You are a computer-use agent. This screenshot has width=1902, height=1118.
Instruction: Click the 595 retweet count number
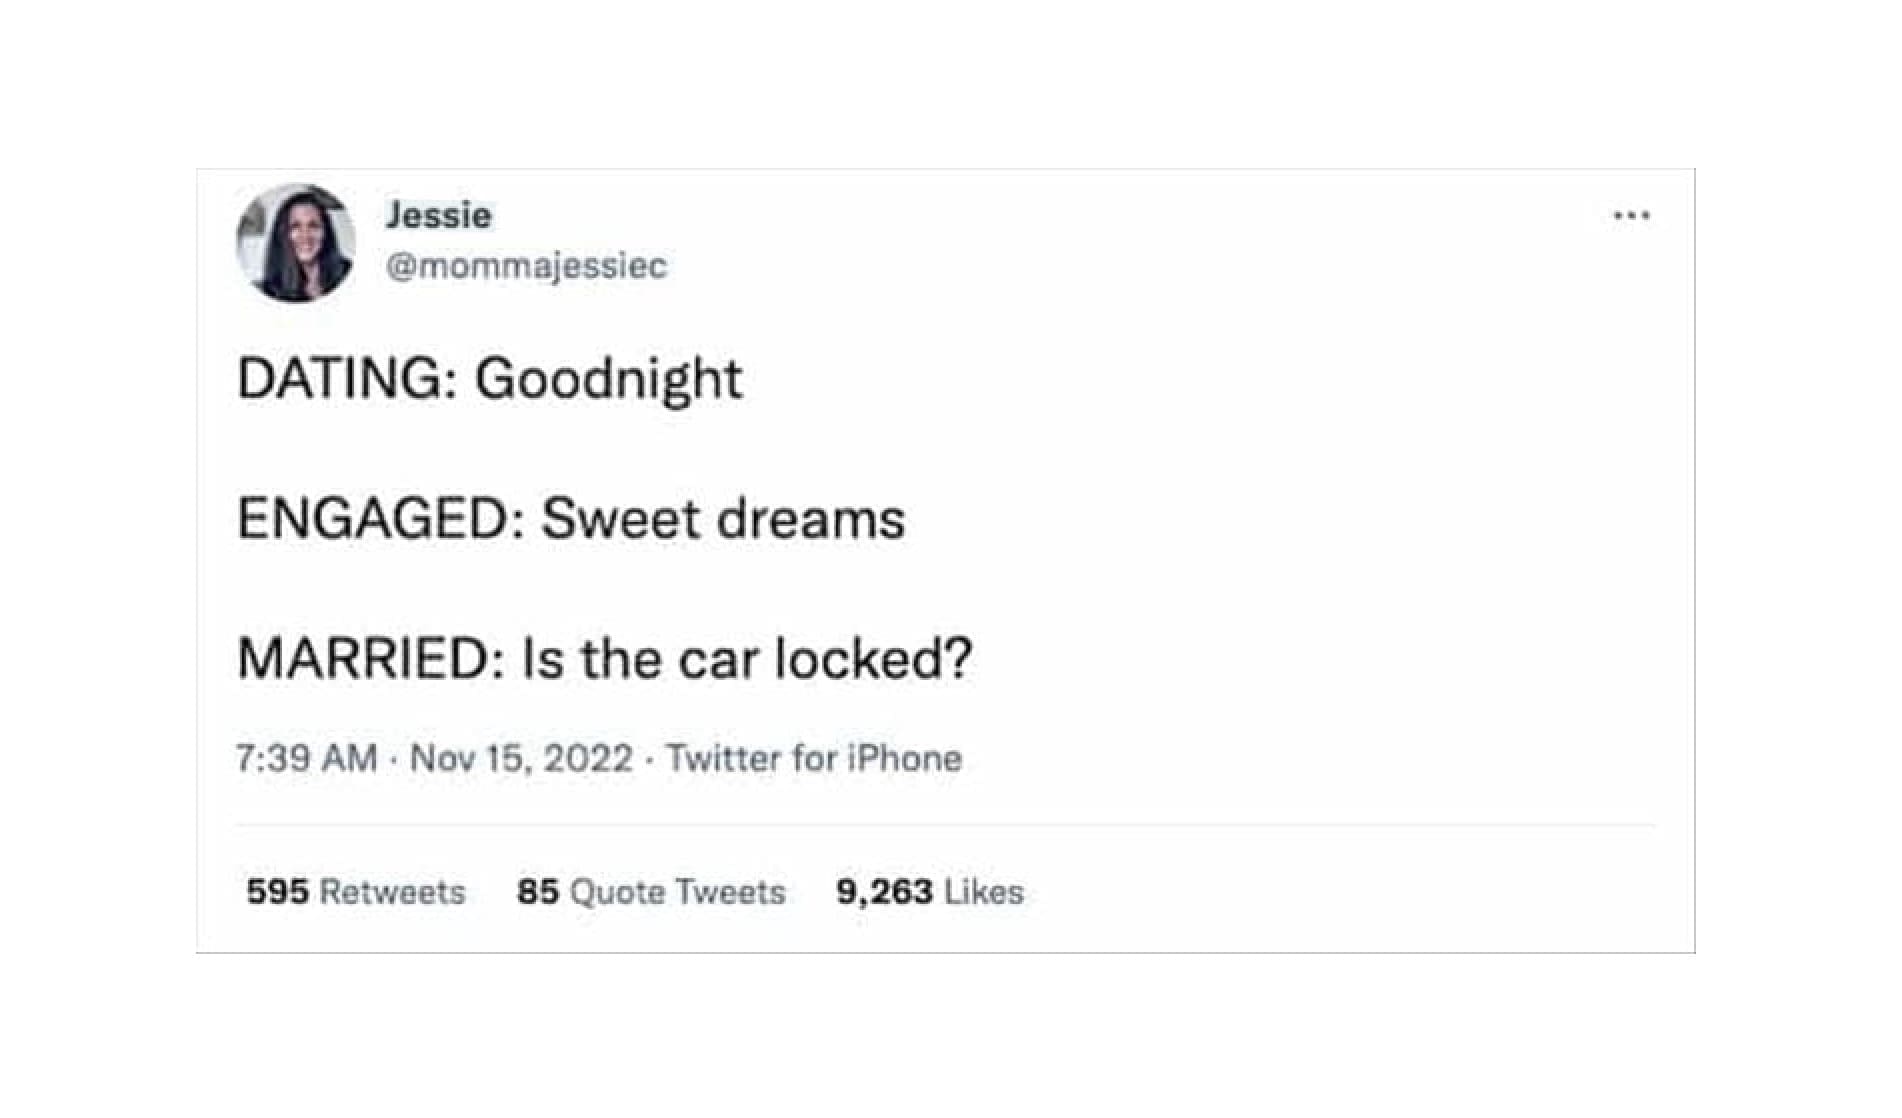pos(277,891)
